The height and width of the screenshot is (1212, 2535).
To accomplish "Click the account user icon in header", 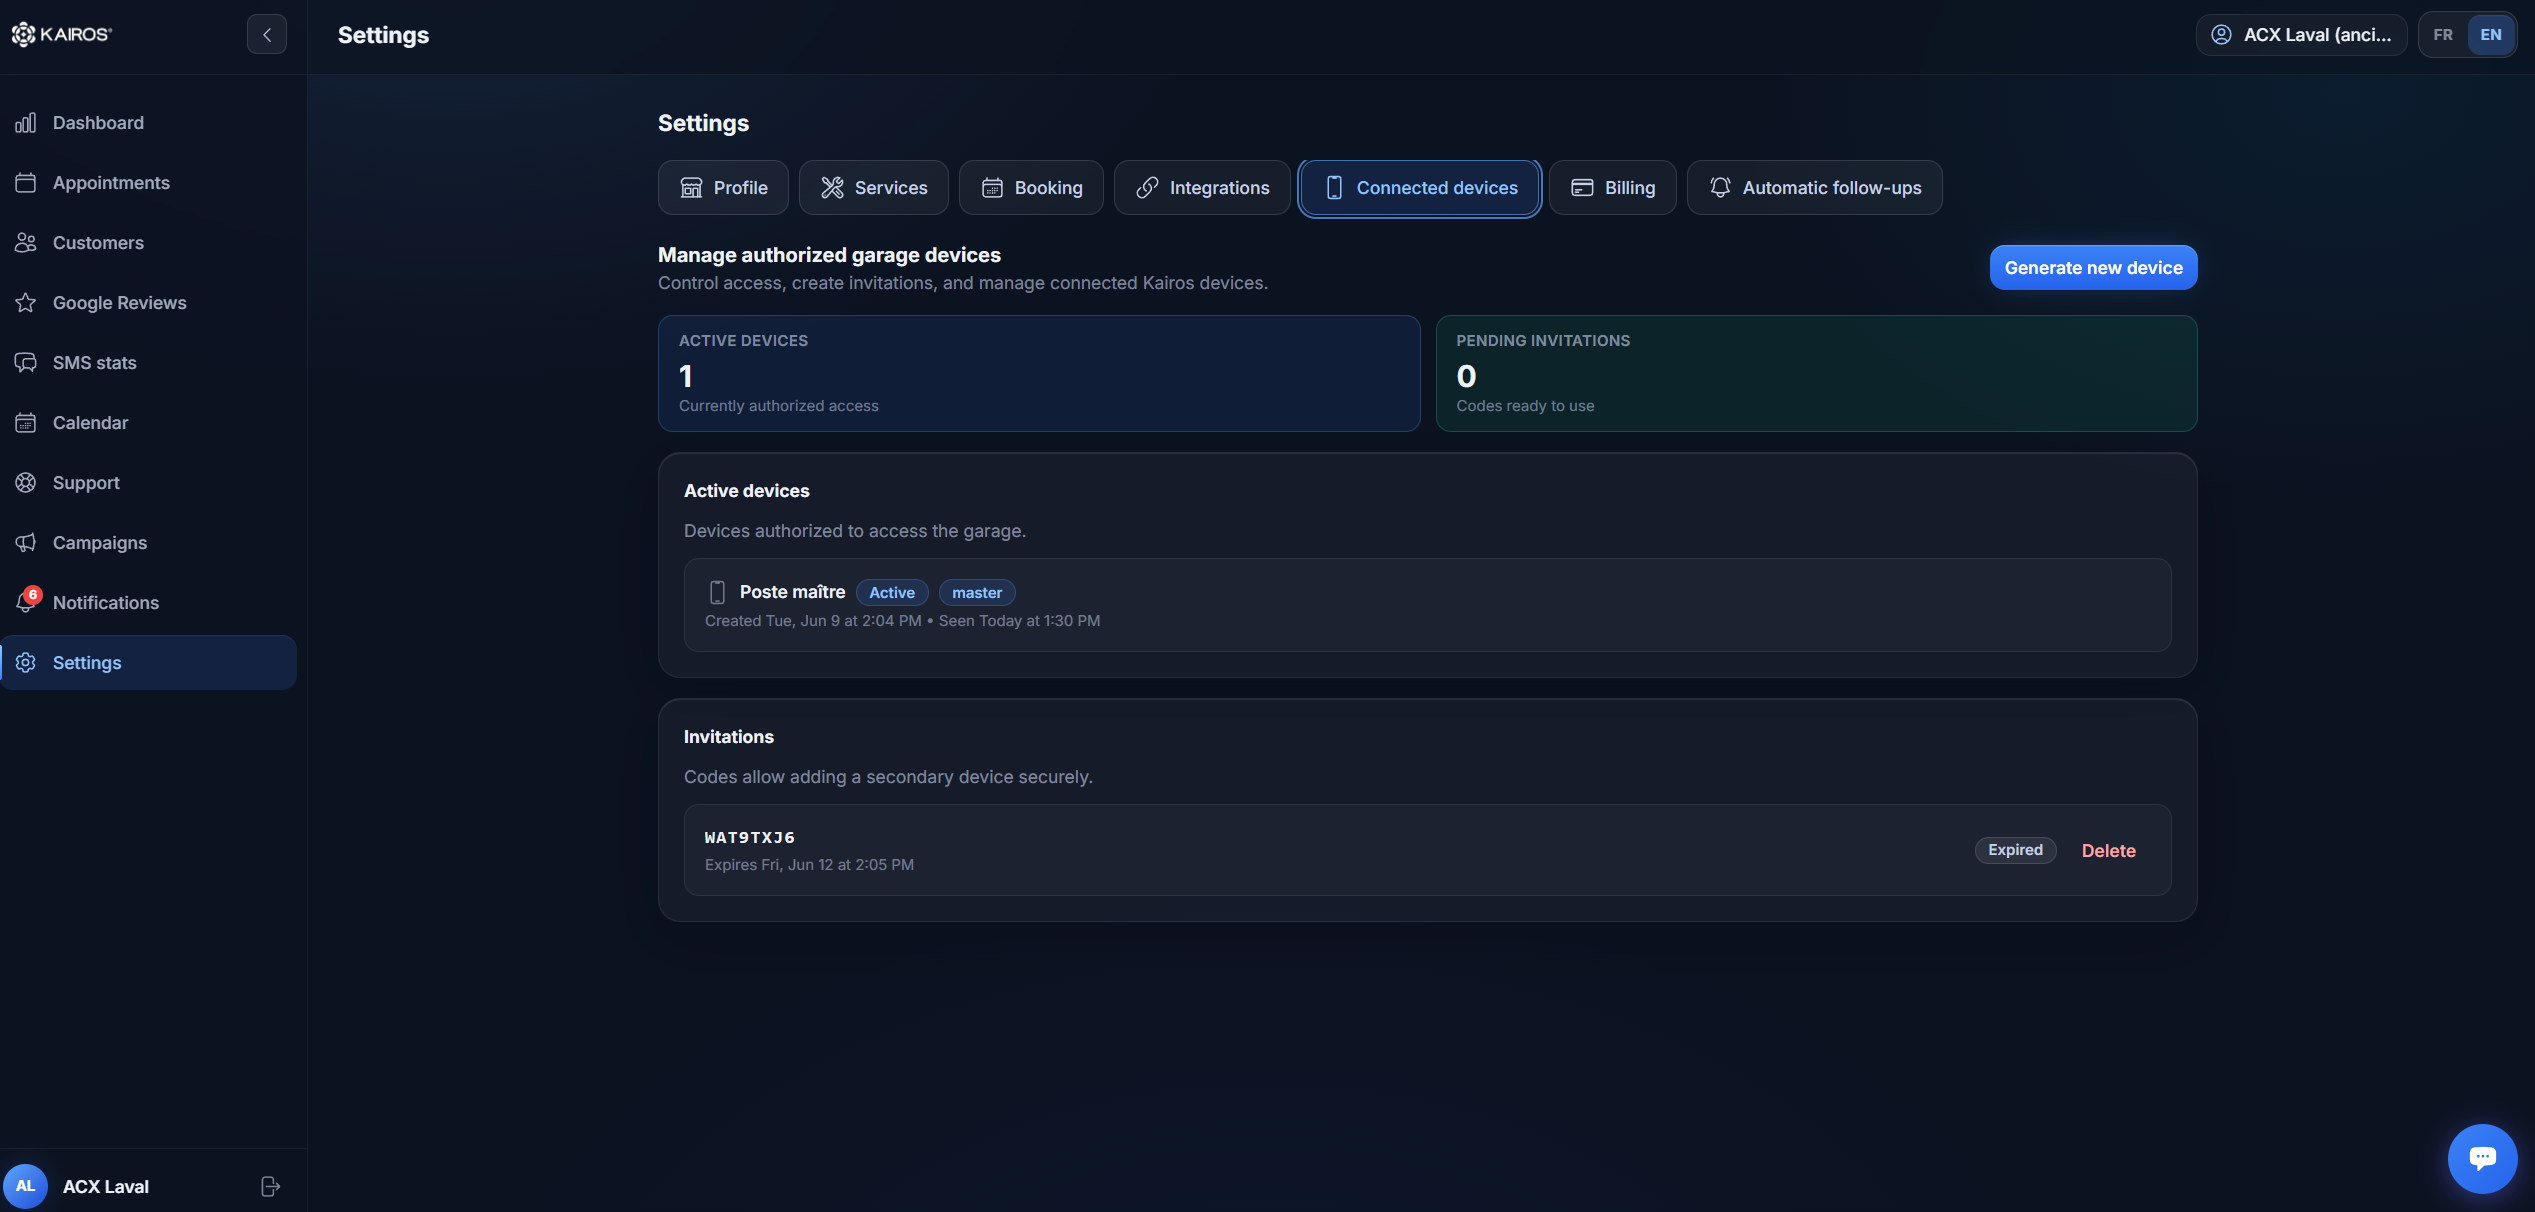I will pos(2221,34).
